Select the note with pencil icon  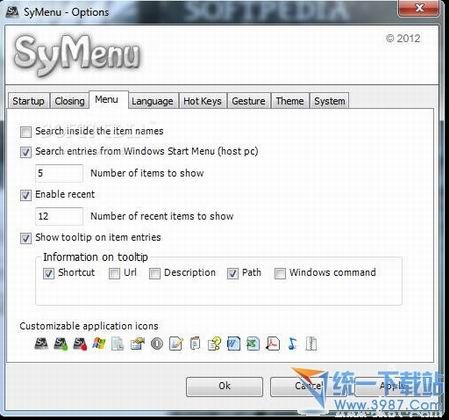(x=176, y=344)
